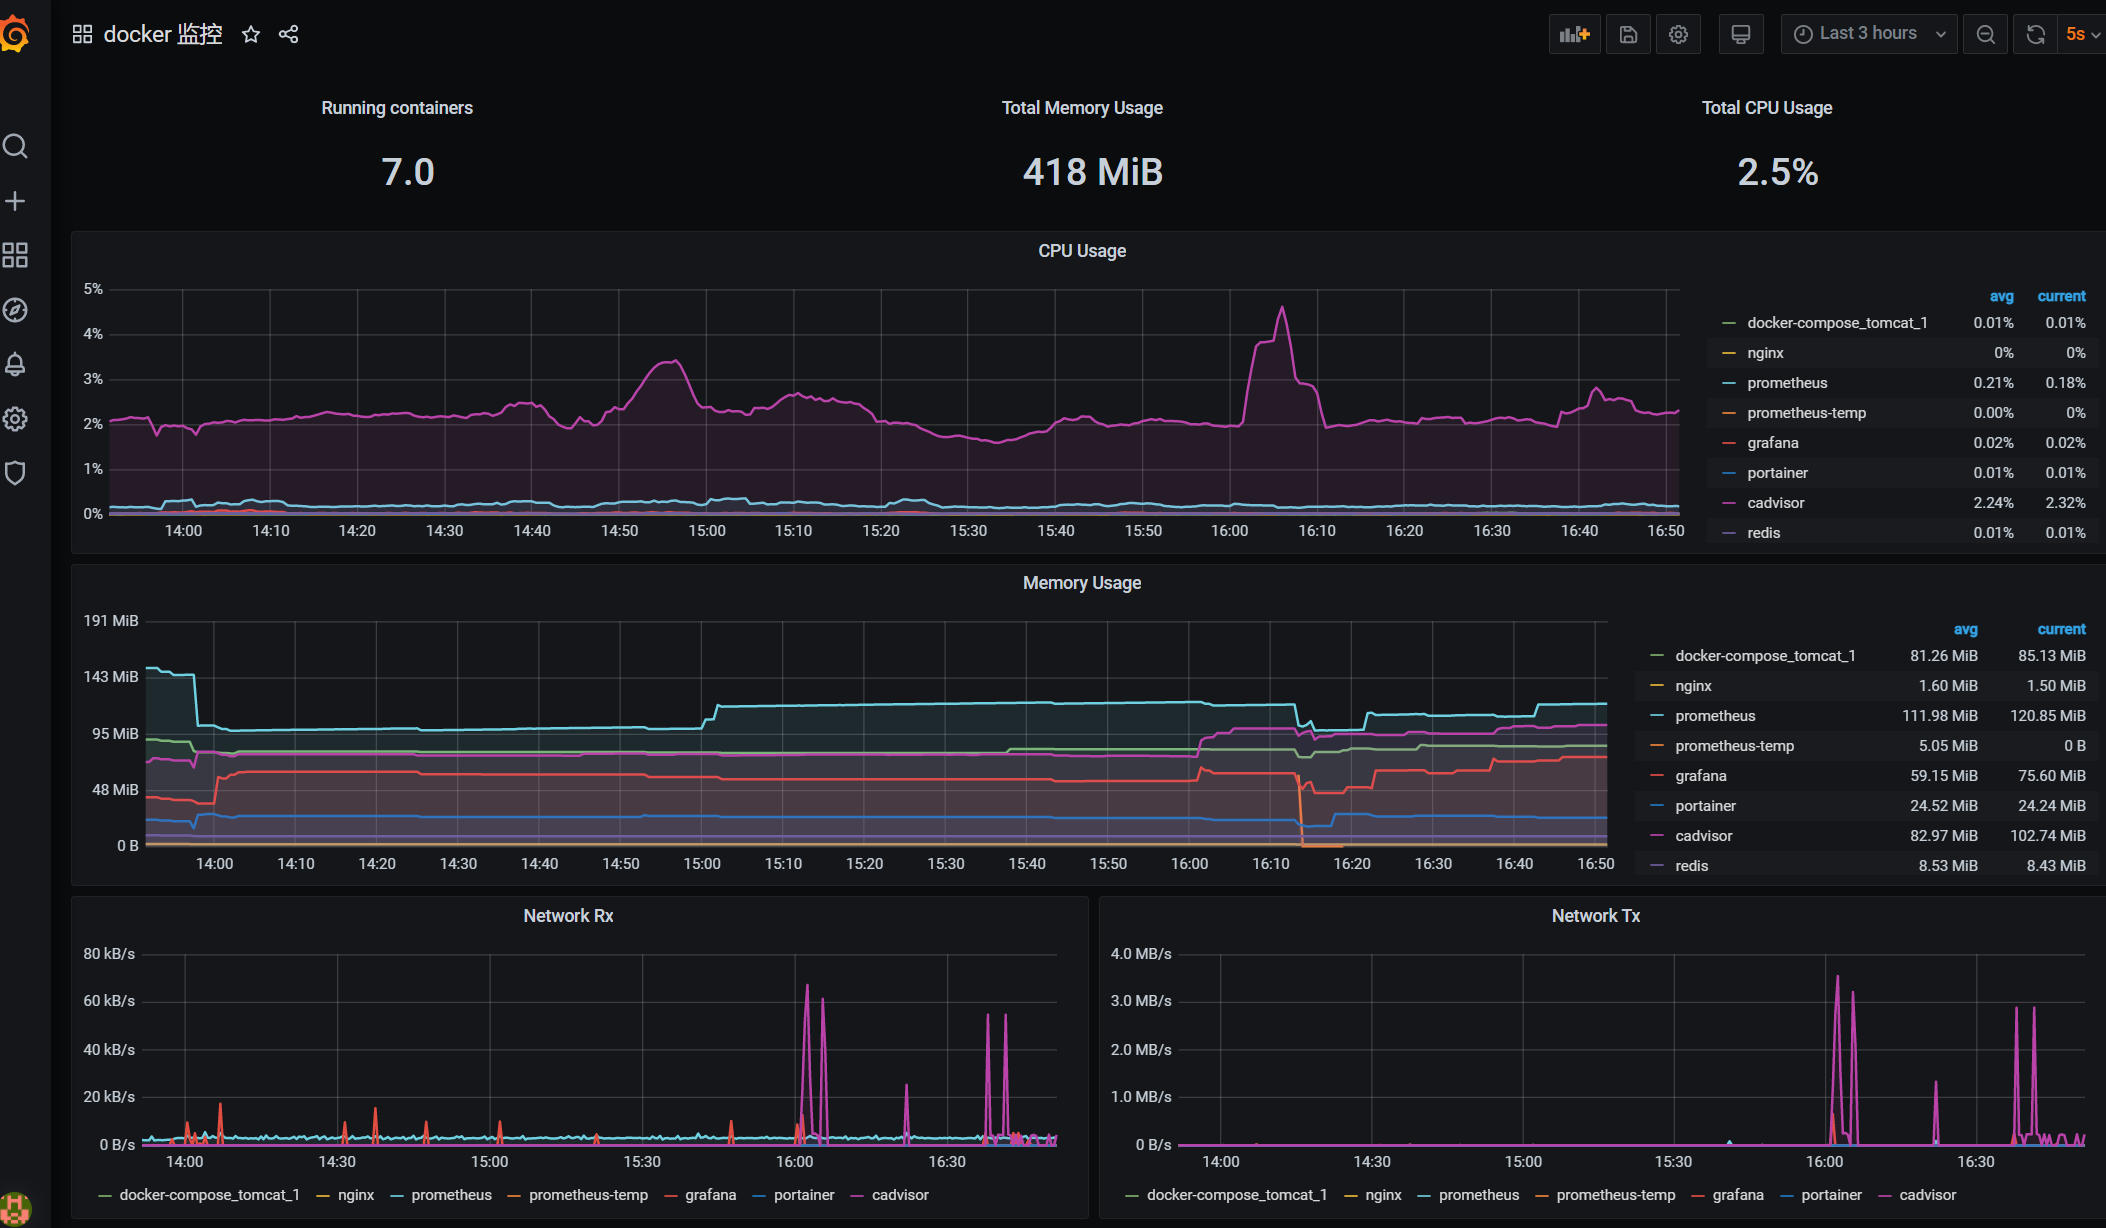Share the dashboard via share icon
2106x1228 pixels.
(289, 35)
